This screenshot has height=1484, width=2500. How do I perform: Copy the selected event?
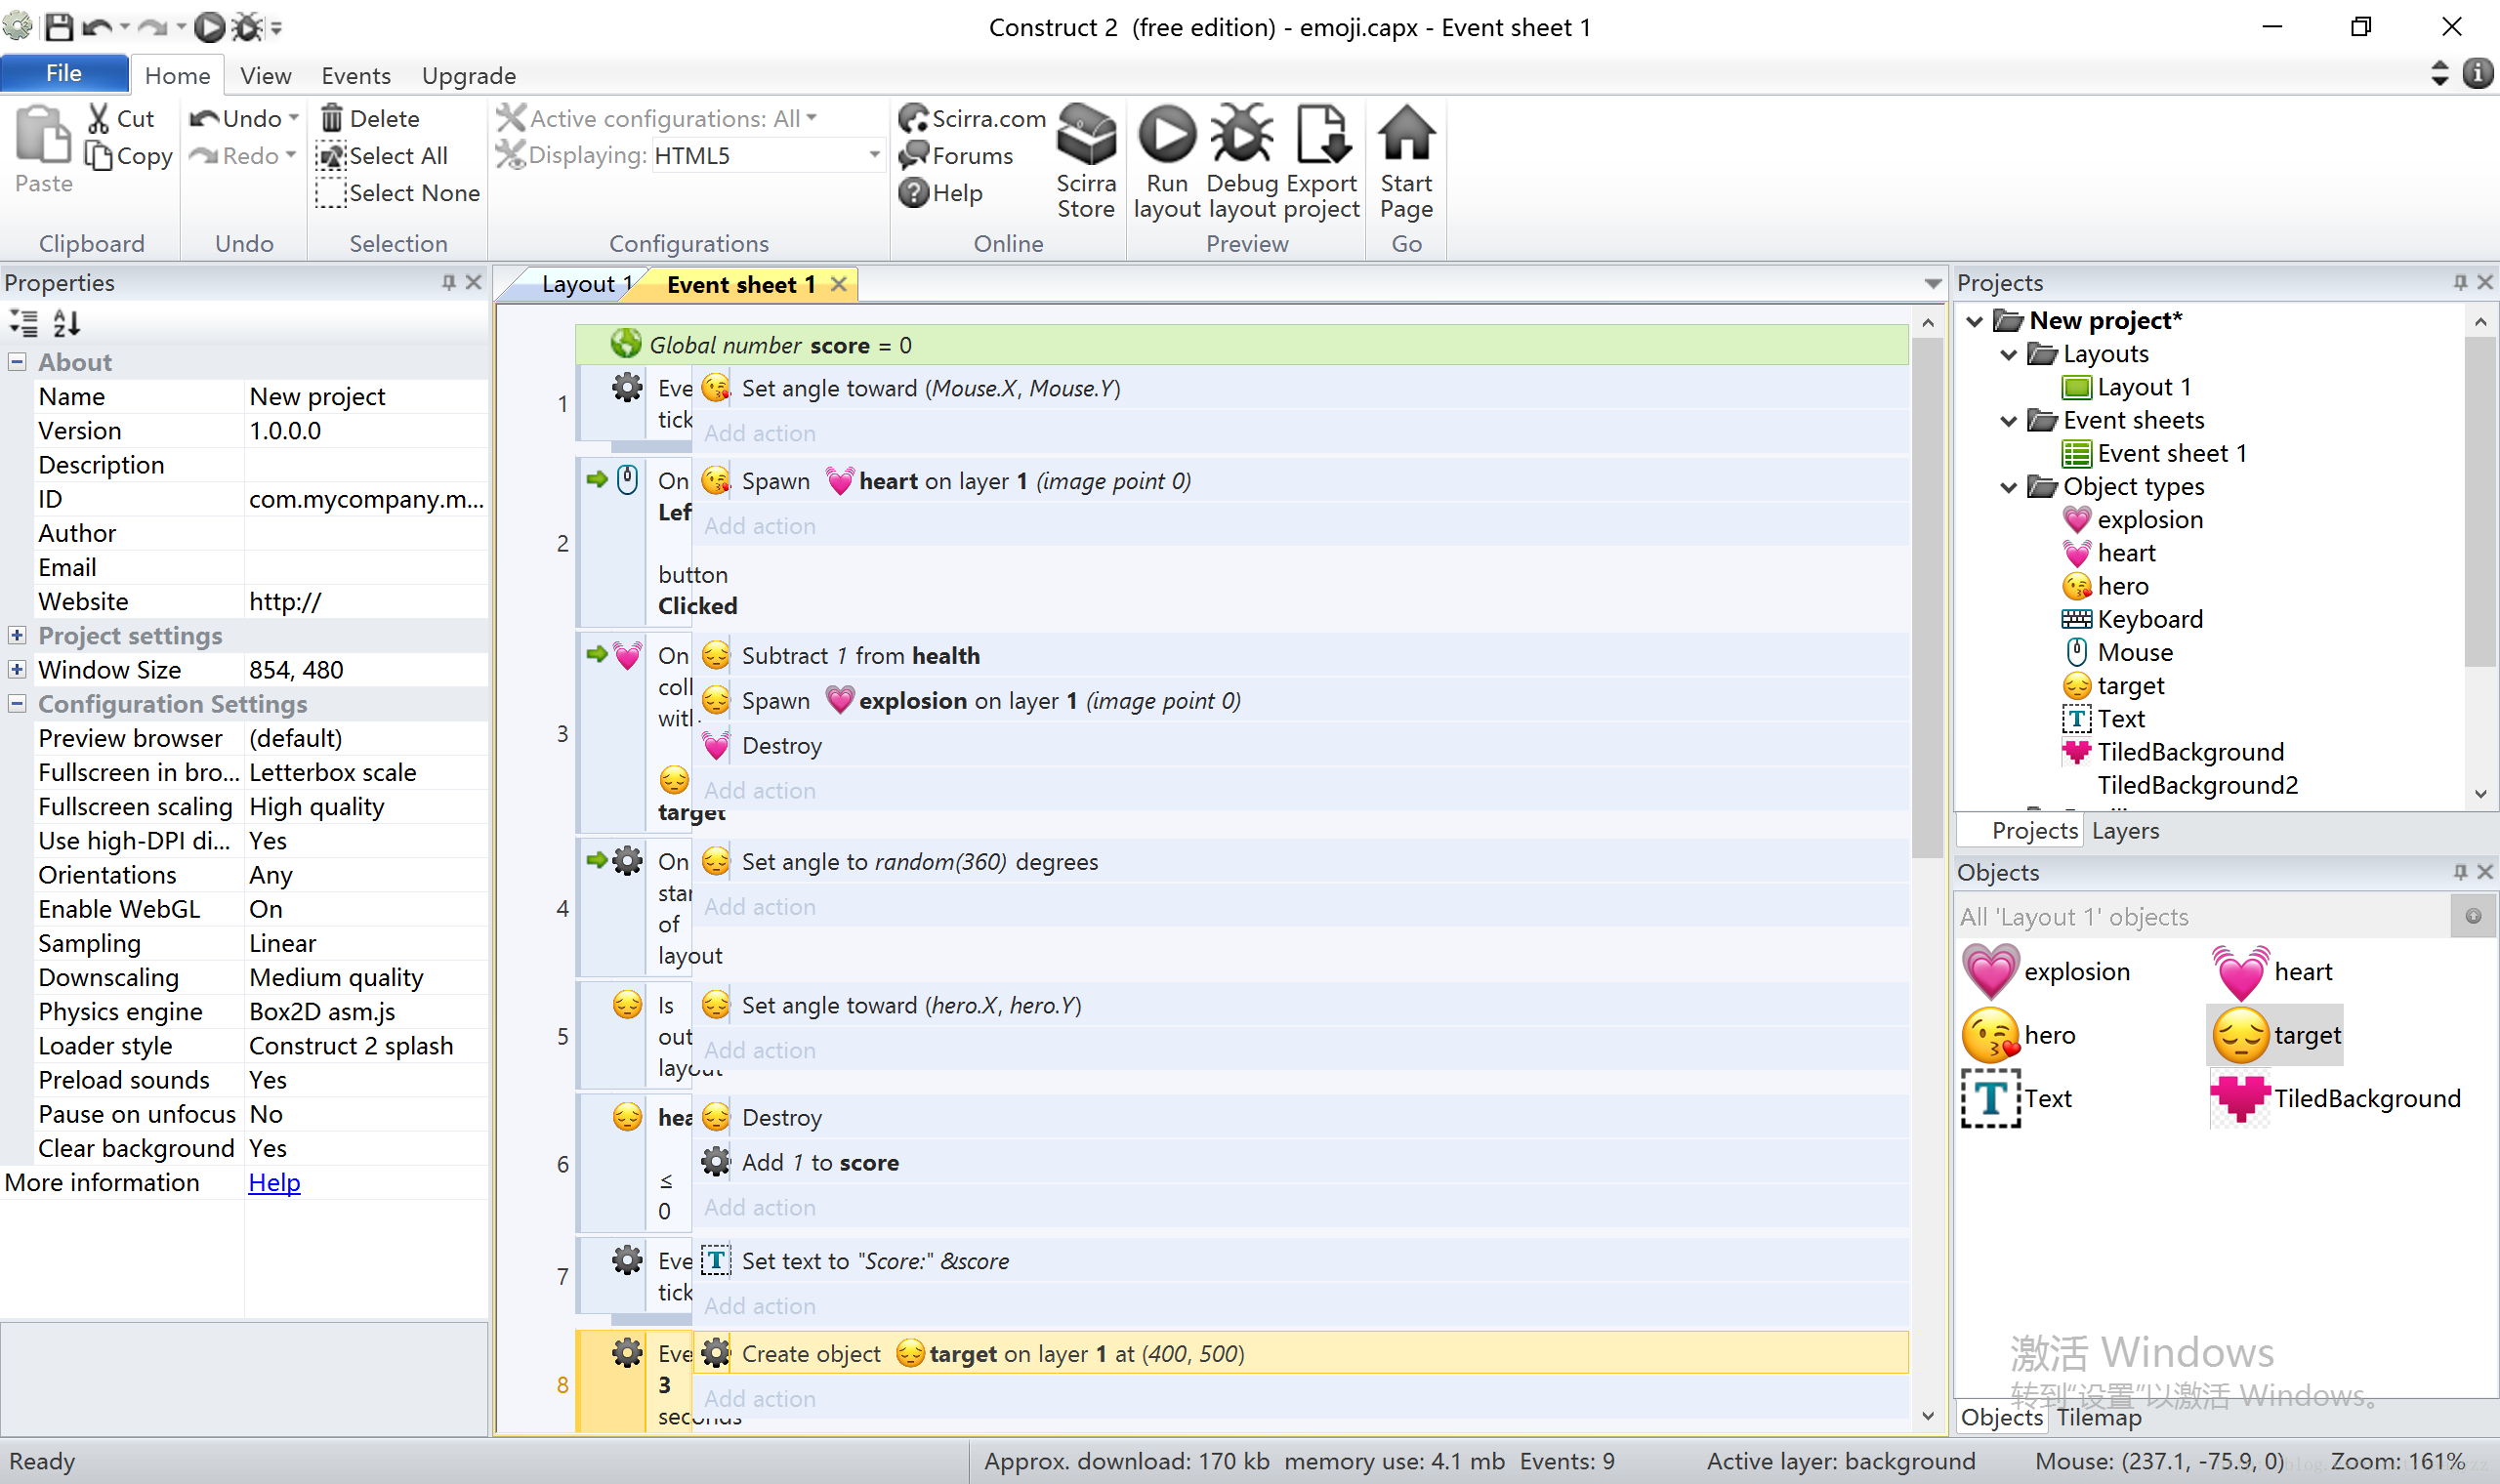click(x=129, y=156)
